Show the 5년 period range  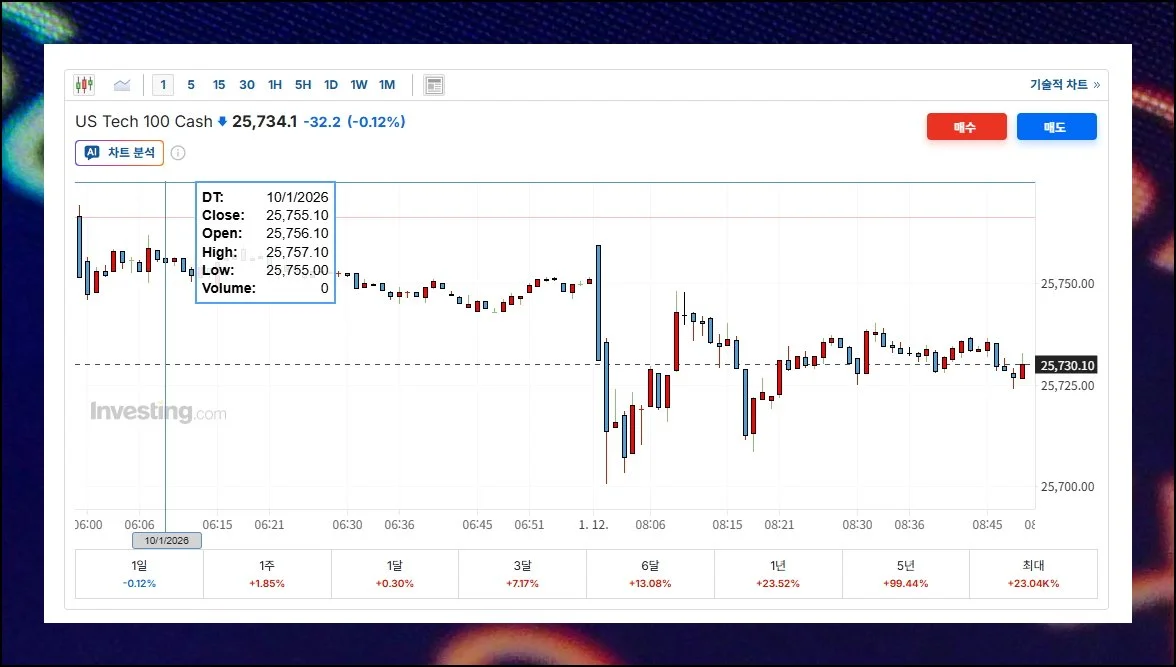(x=906, y=573)
